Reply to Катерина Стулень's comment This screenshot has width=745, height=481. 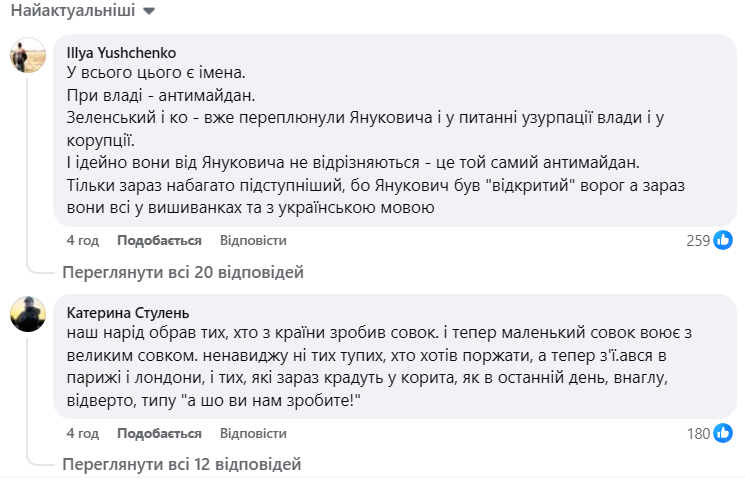coord(253,434)
